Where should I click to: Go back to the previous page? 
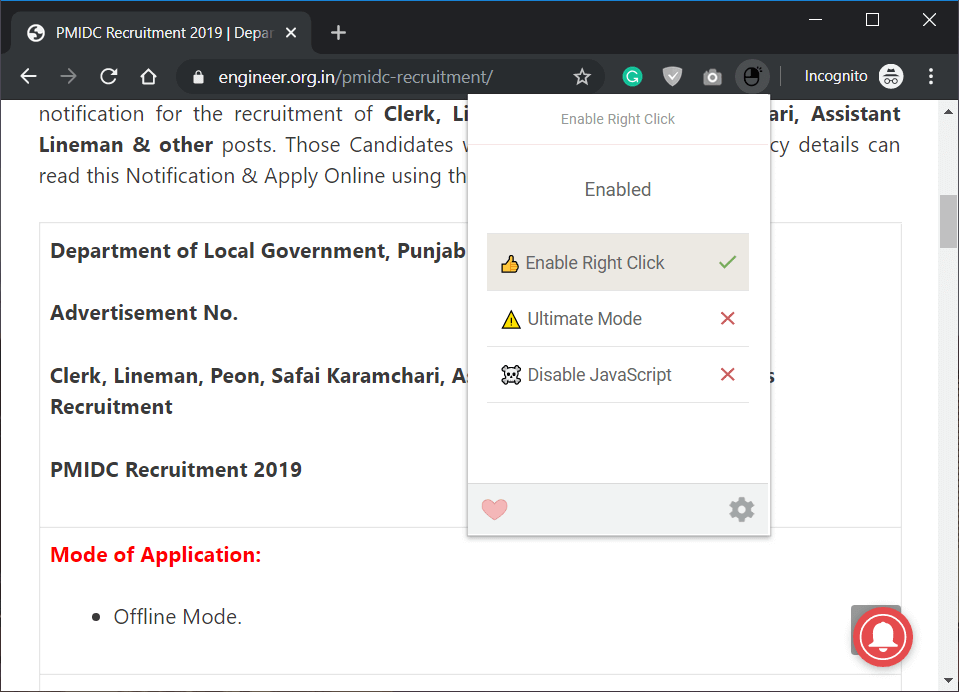(29, 76)
